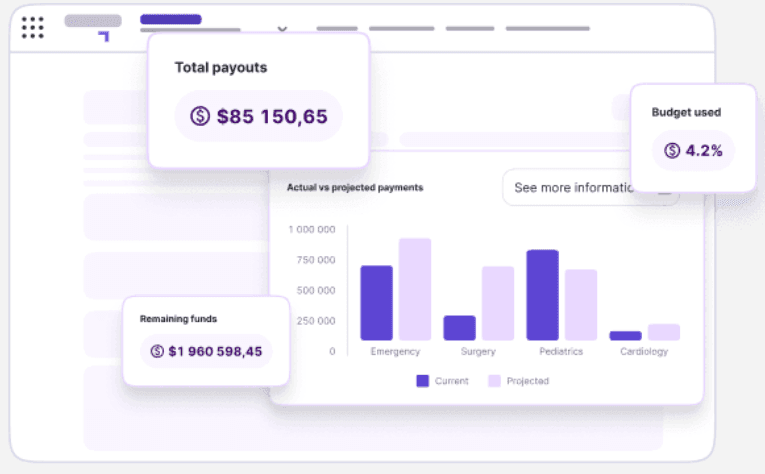Expand the chevron in the top navigation
Image resolution: width=765 pixels, height=474 pixels.
point(282,28)
